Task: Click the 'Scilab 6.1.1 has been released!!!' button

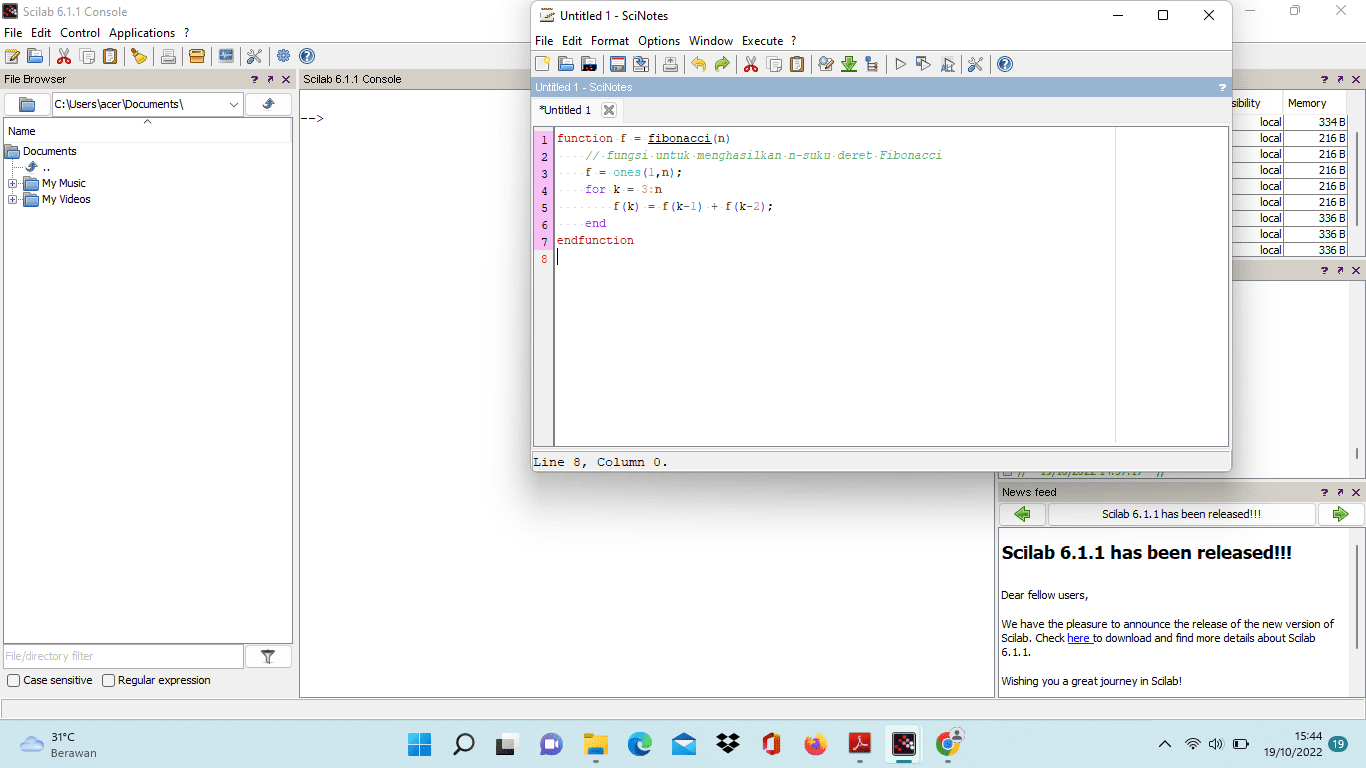Action: (x=1181, y=514)
